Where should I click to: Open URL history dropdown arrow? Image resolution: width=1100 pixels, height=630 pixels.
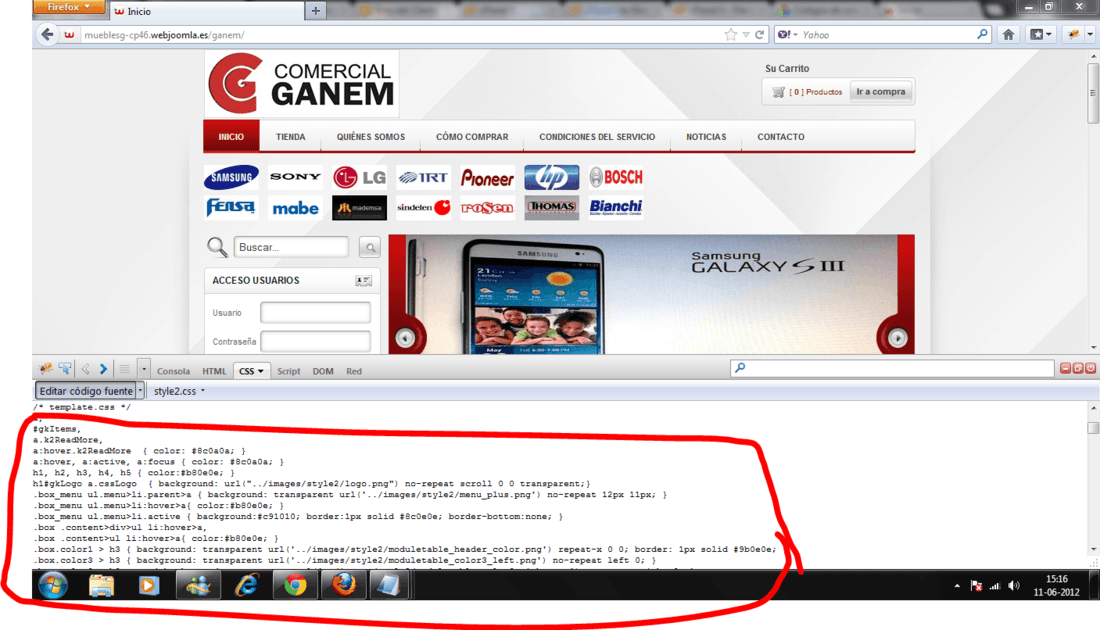click(746, 34)
